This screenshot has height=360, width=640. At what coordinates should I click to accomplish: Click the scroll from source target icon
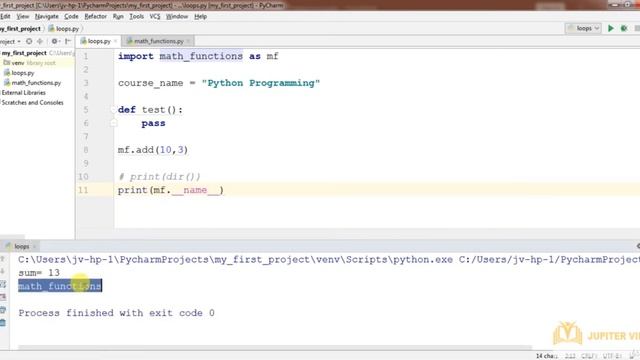pyautogui.click(x=29, y=41)
